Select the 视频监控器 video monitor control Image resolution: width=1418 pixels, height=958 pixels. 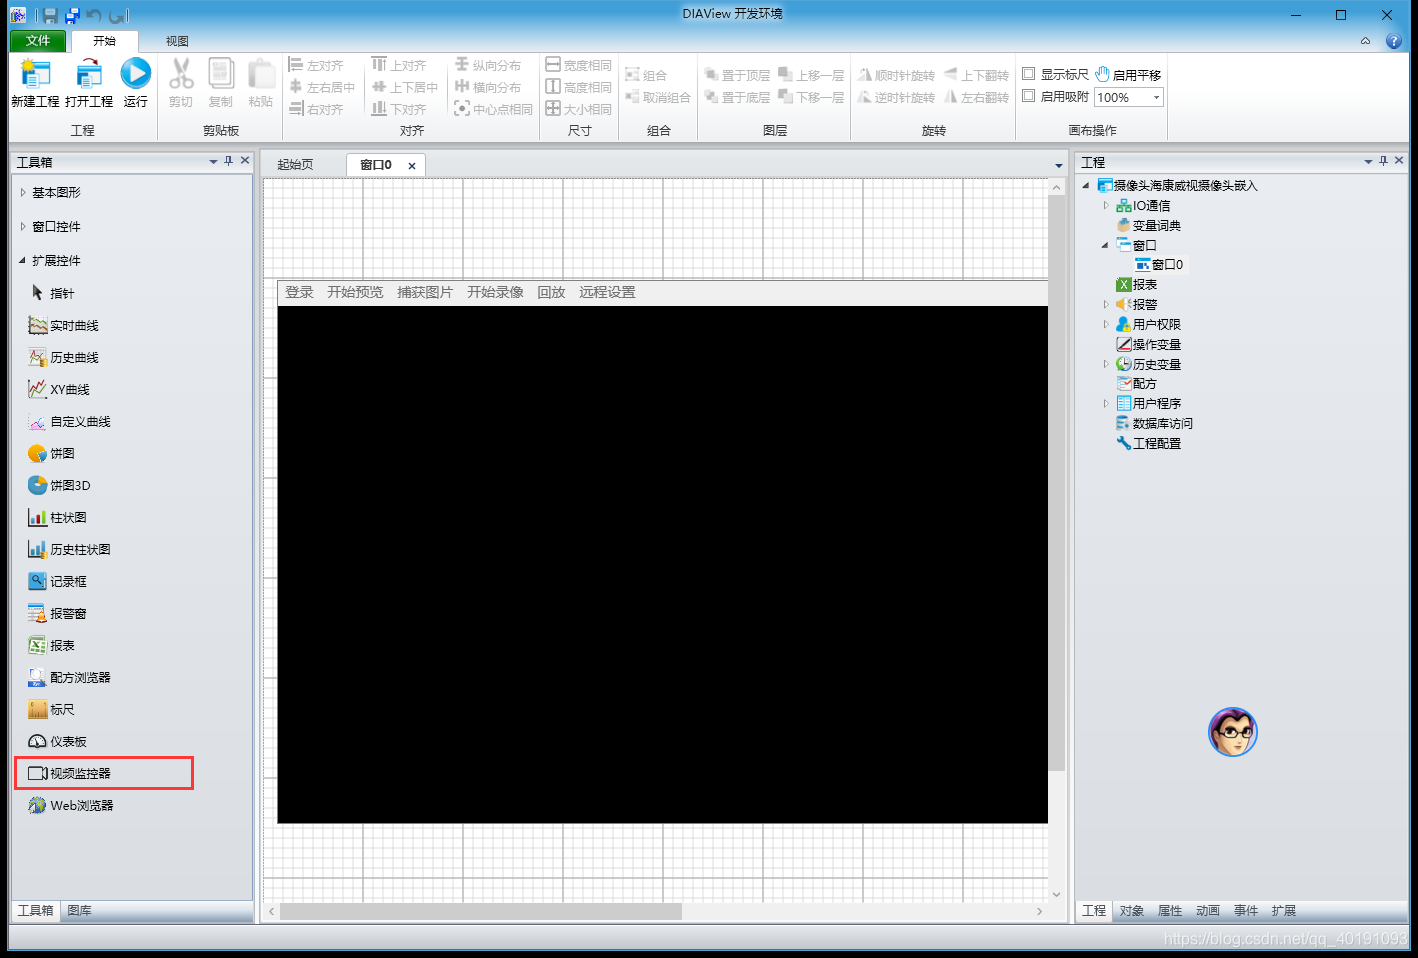(69, 773)
